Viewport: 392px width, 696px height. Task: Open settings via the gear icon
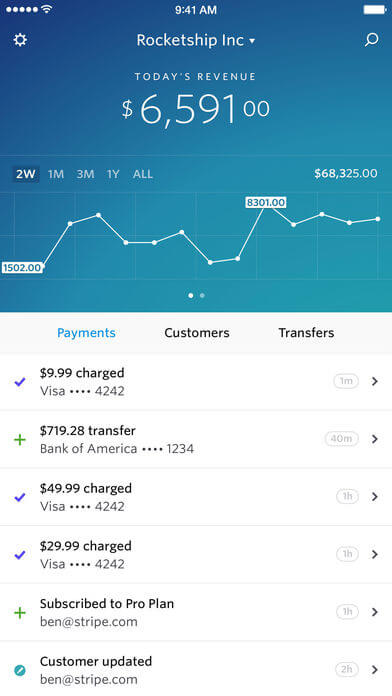click(20, 40)
